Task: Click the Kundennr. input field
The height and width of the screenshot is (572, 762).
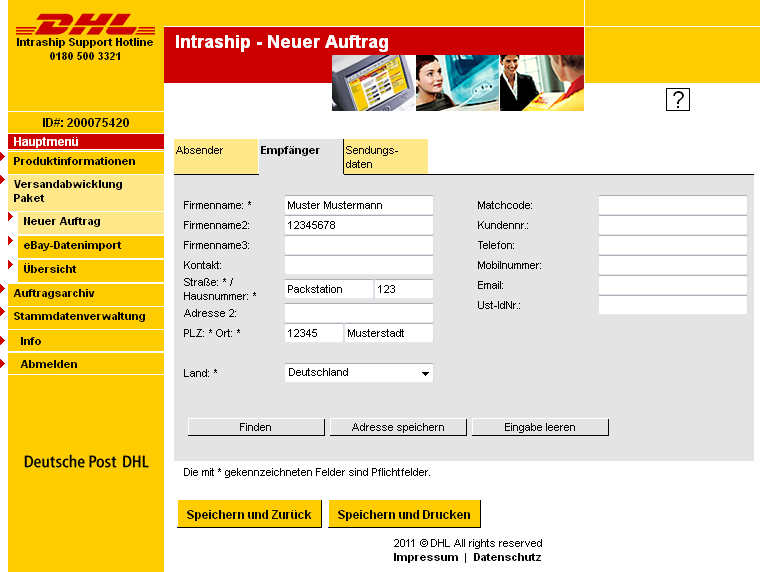Action: click(673, 225)
